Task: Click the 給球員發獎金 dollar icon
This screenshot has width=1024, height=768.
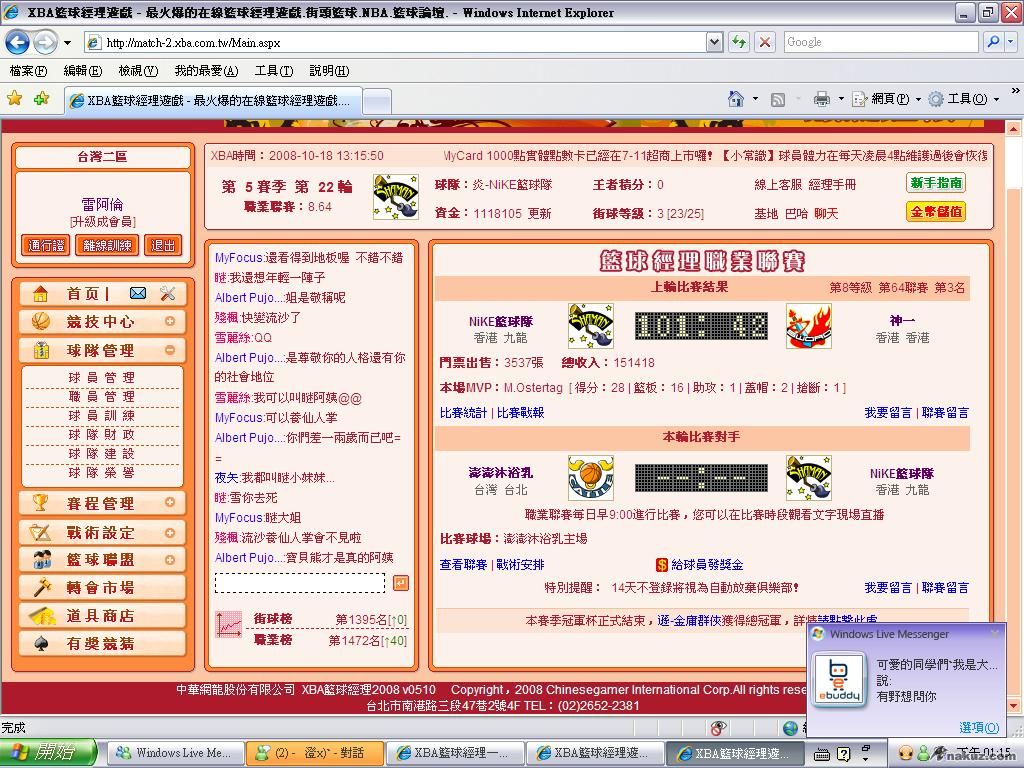Action: (x=662, y=565)
